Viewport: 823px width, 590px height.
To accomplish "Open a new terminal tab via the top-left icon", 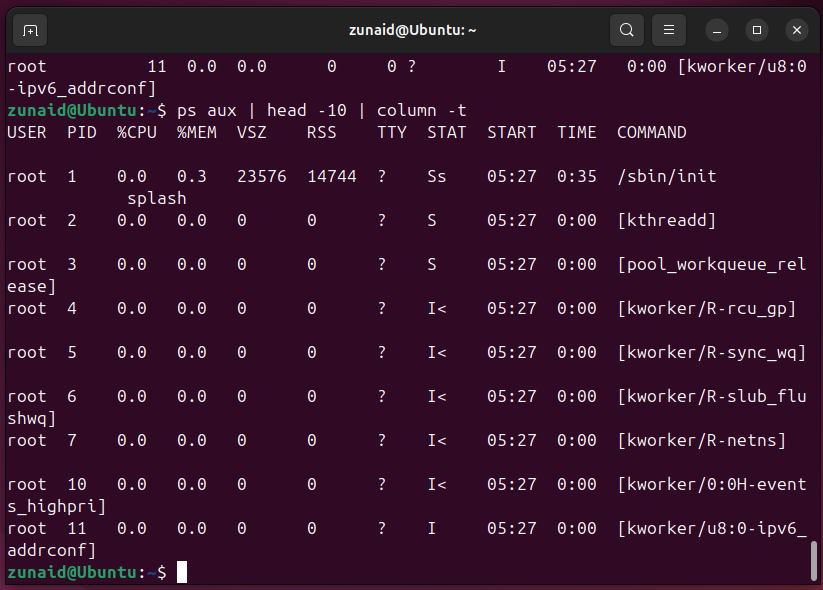I will [x=29, y=30].
